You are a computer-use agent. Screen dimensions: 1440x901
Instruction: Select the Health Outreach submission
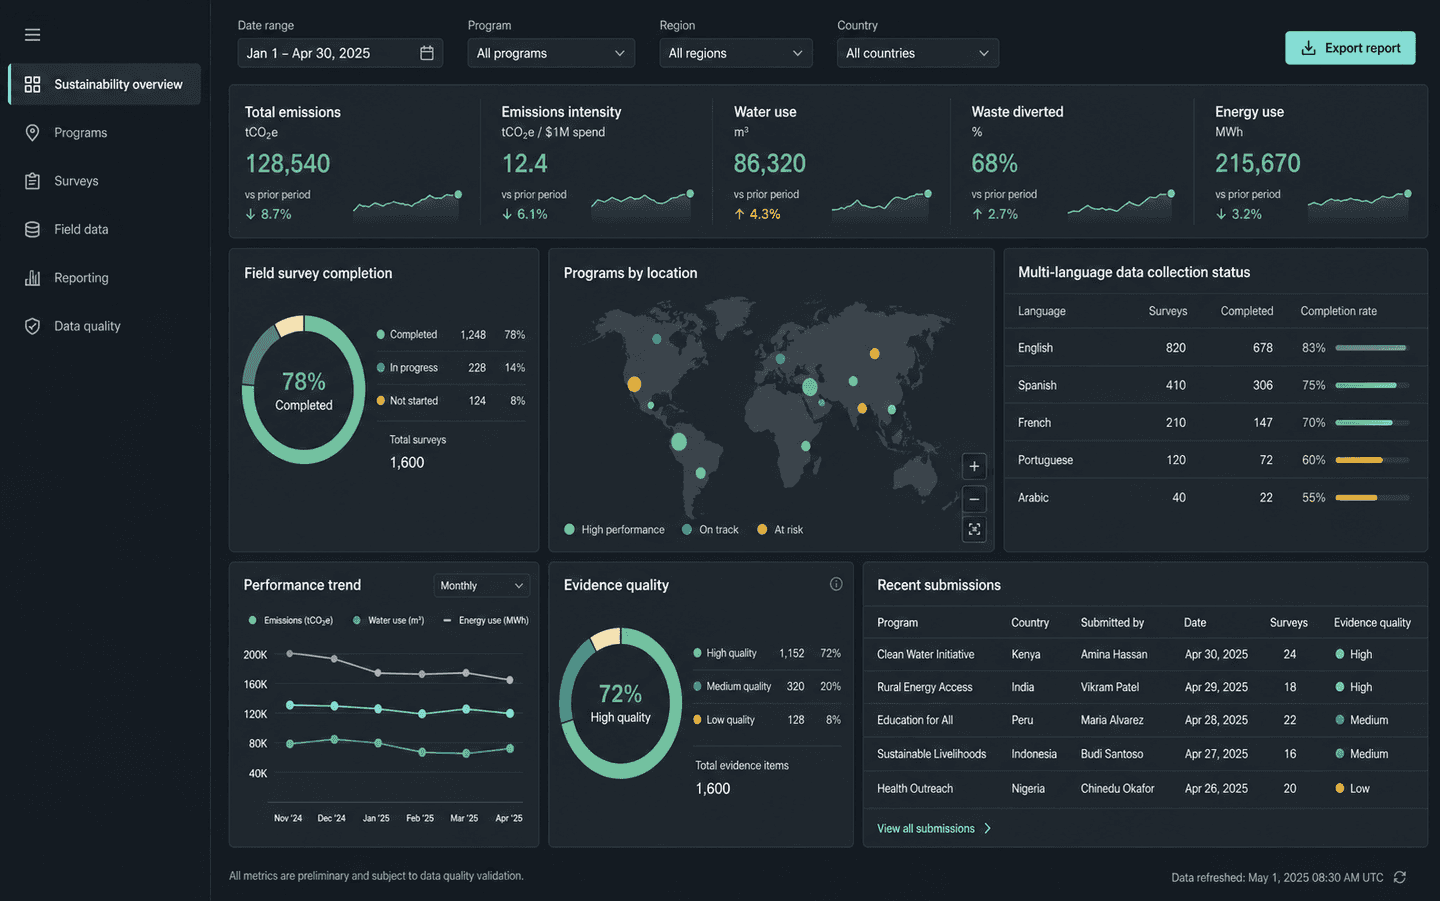[x=1145, y=788]
